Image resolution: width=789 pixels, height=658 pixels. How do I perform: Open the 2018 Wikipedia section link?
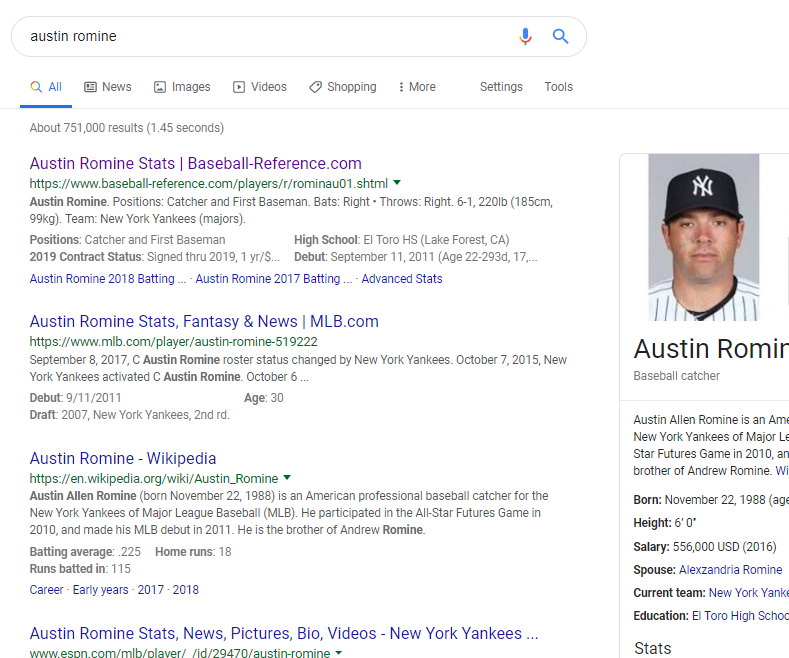186,590
